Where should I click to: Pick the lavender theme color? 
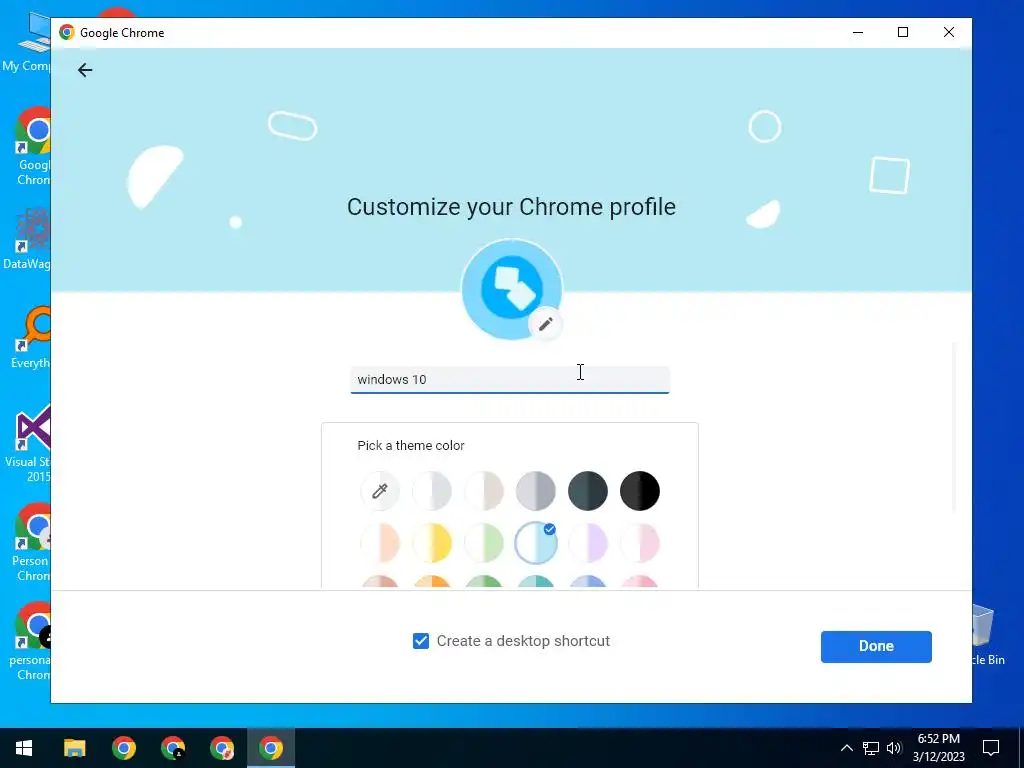click(588, 543)
